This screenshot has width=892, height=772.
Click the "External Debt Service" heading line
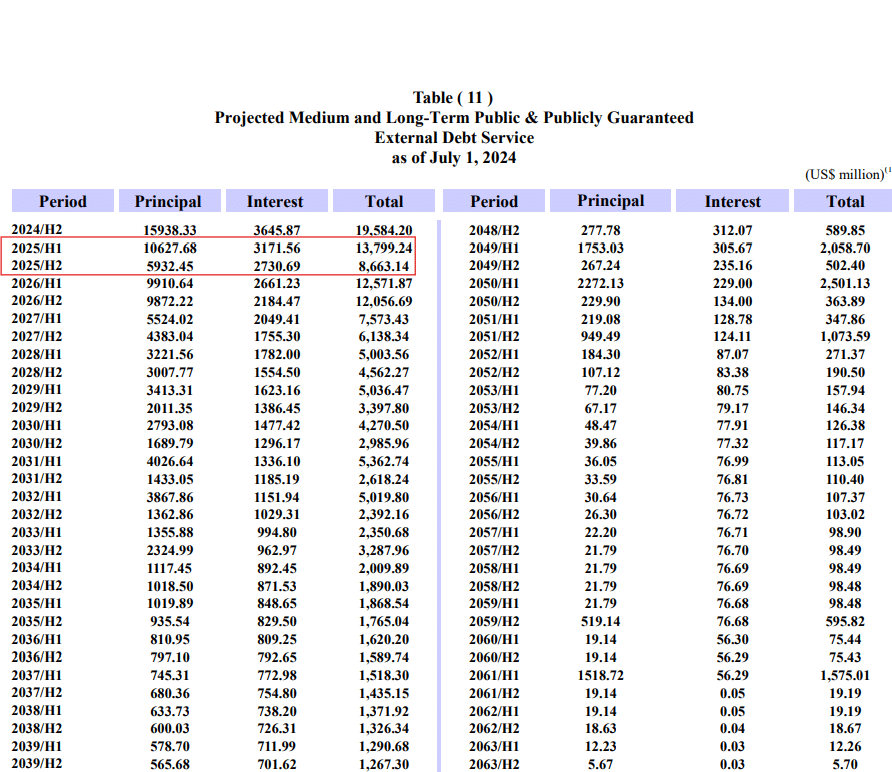tap(453, 138)
